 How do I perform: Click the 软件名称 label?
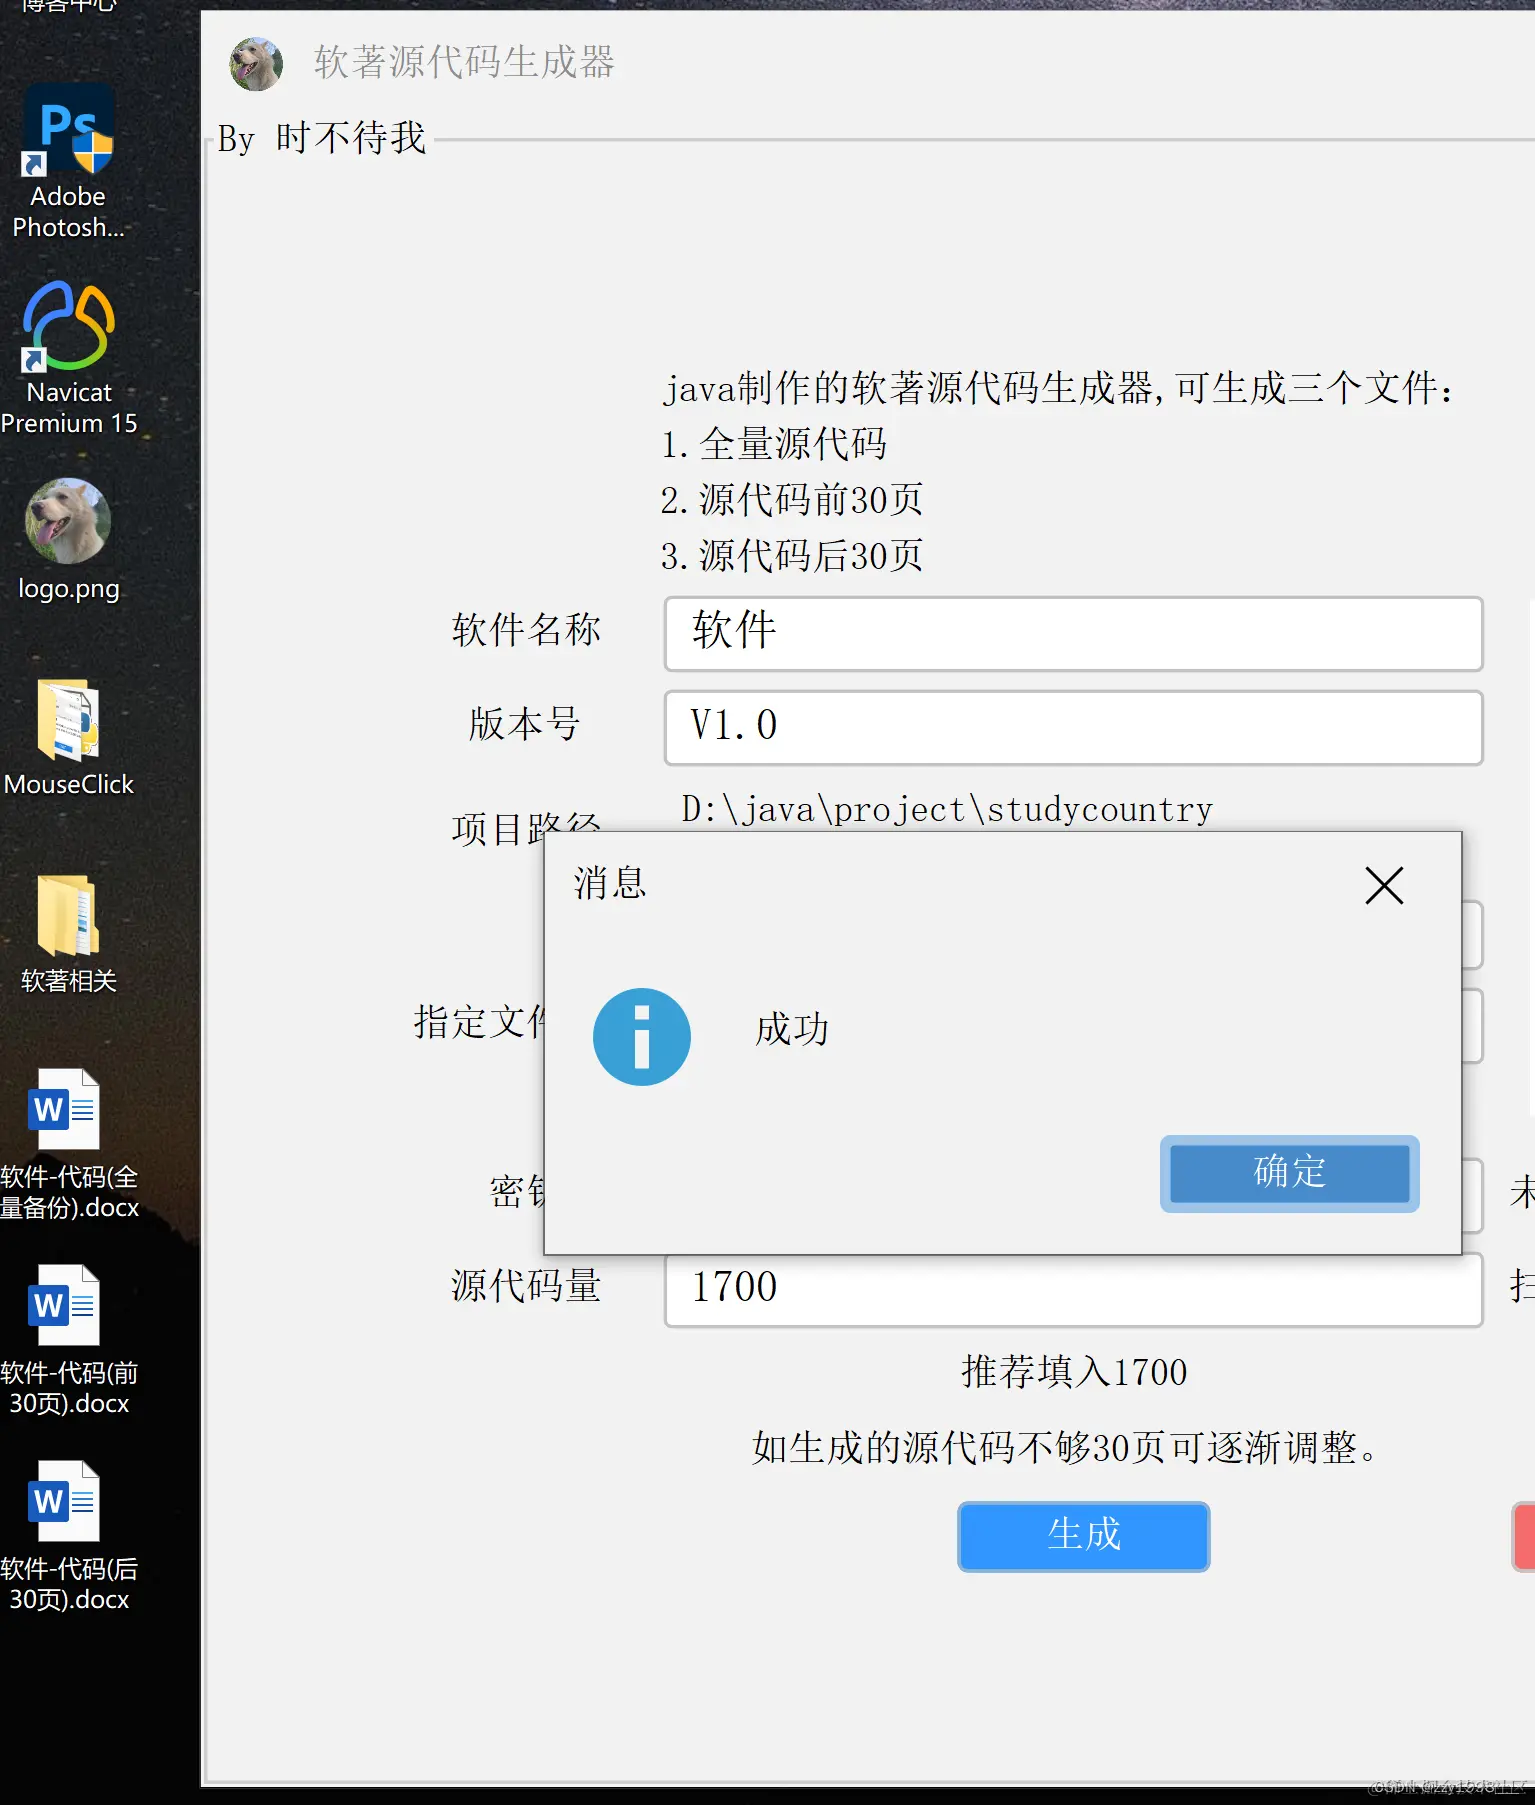526,629
